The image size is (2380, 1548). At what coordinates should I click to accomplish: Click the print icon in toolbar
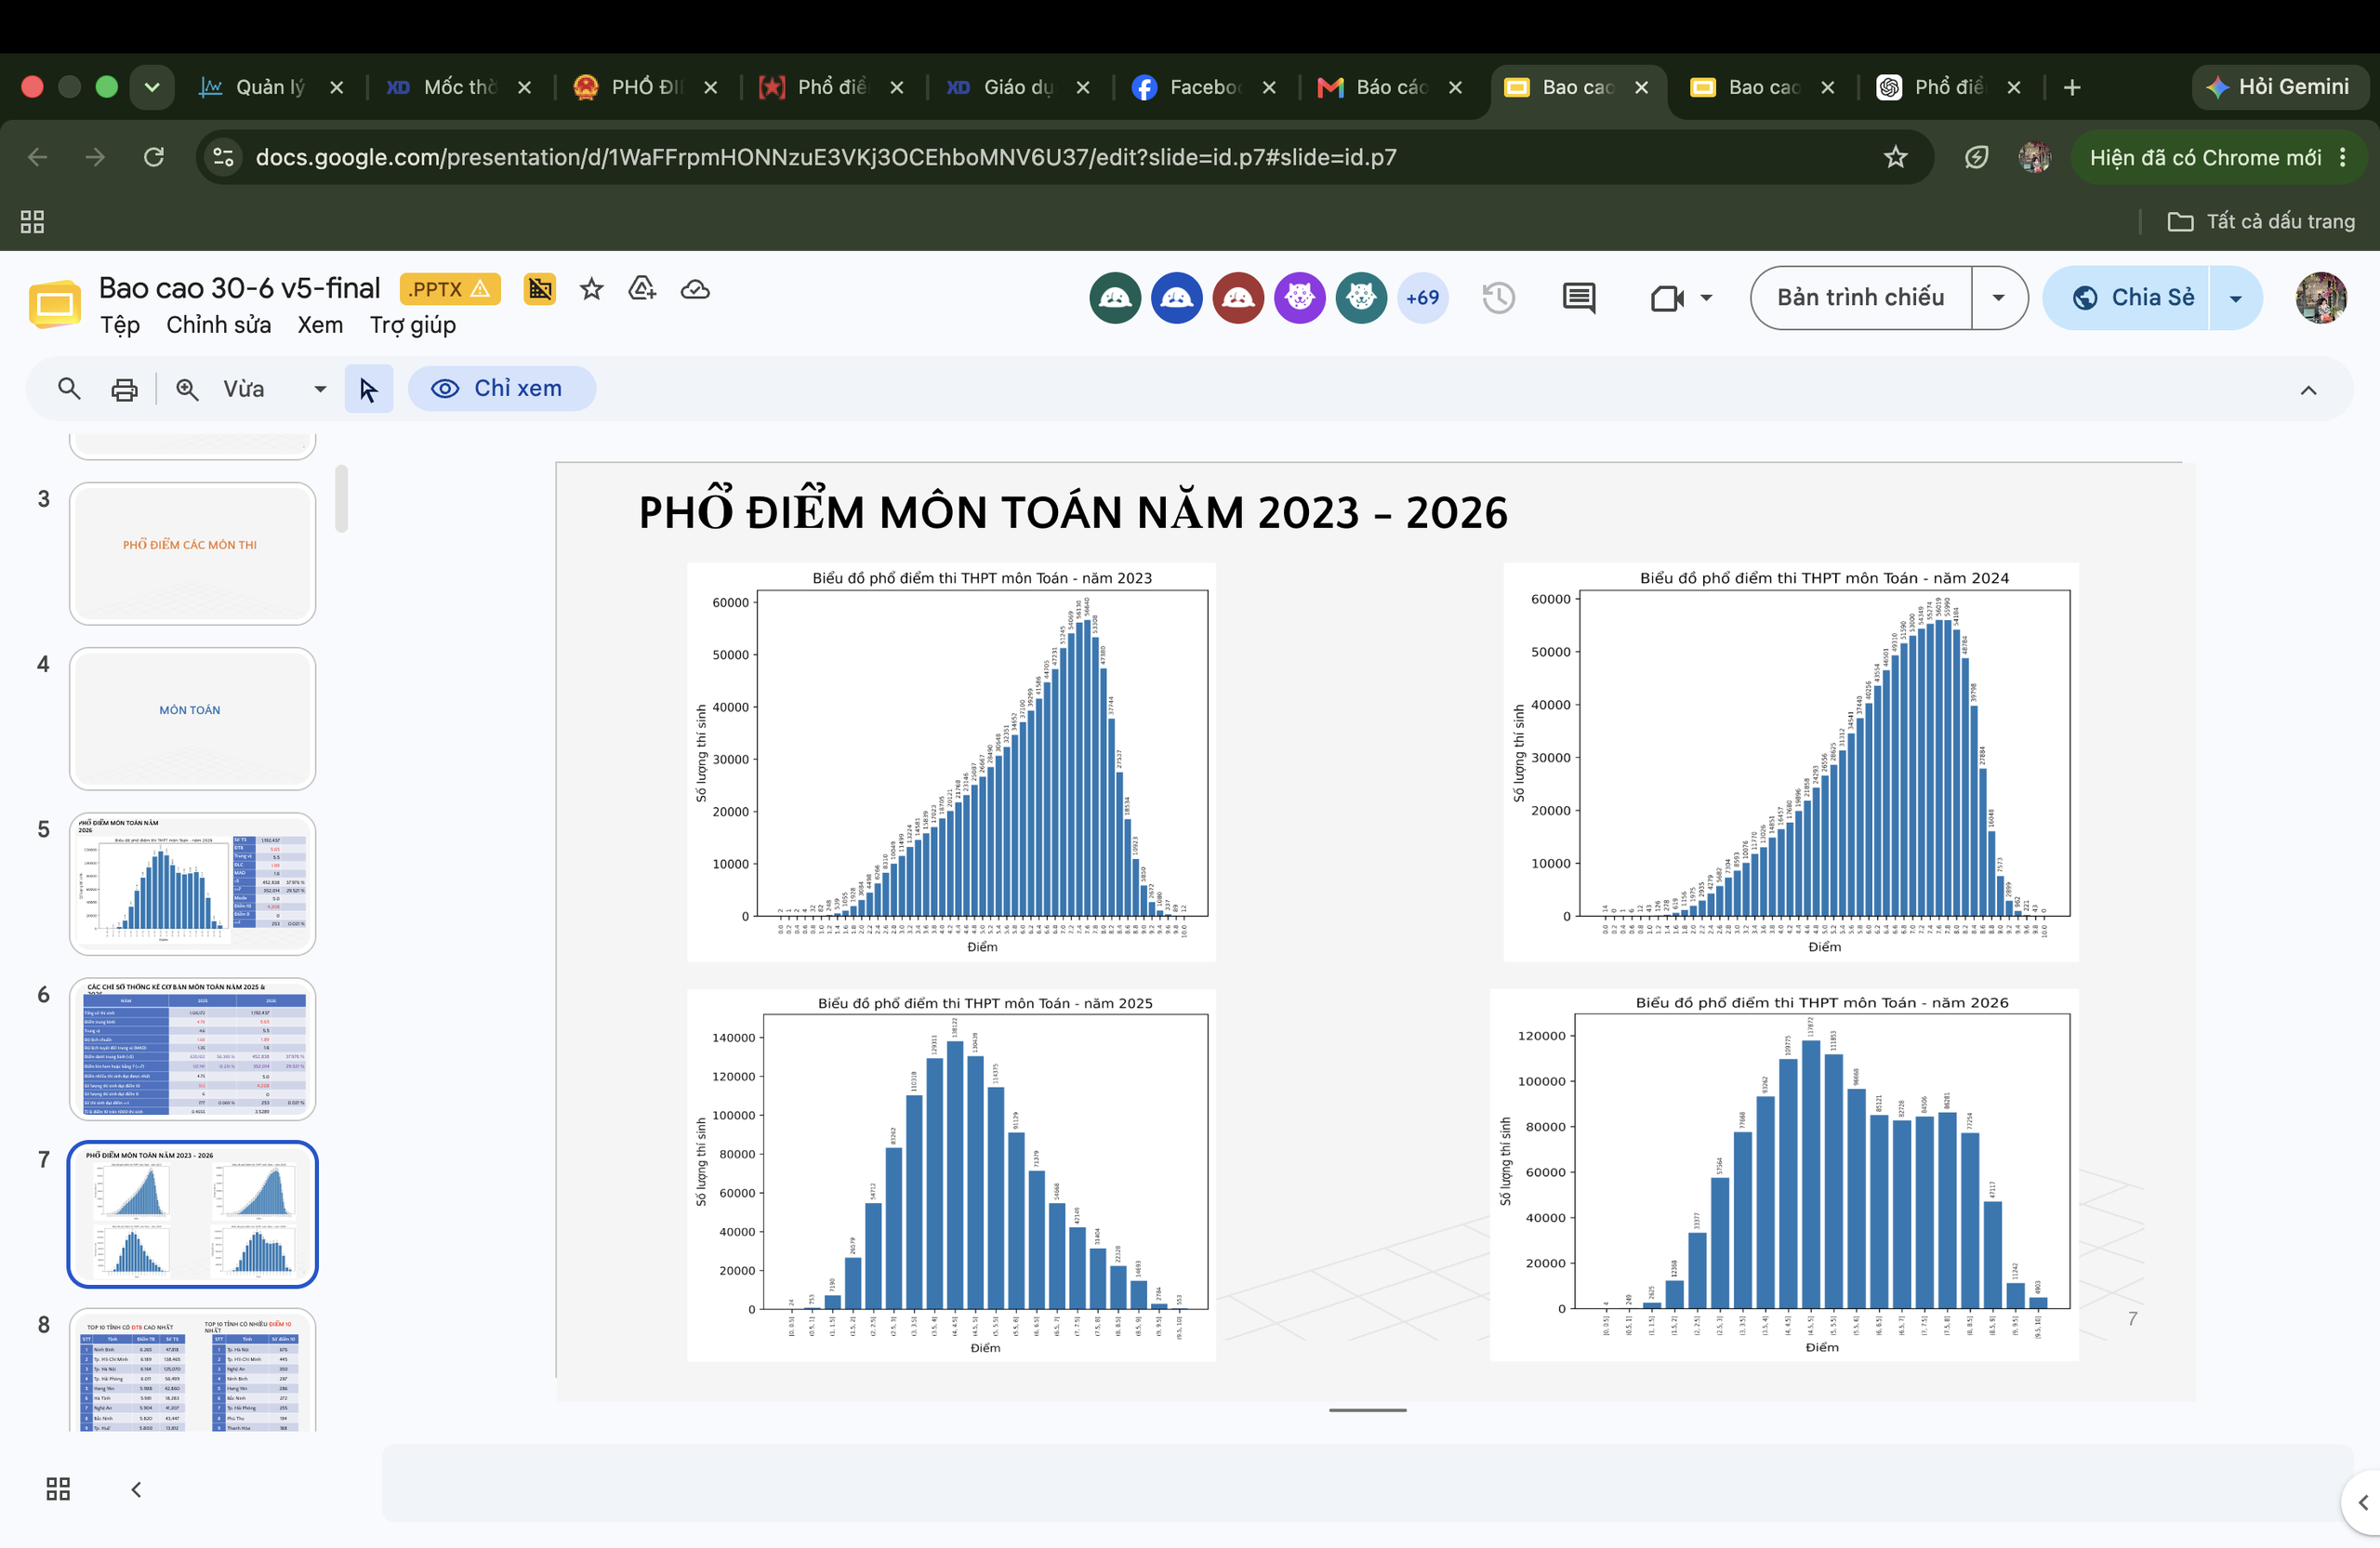click(x=124, y=389)
